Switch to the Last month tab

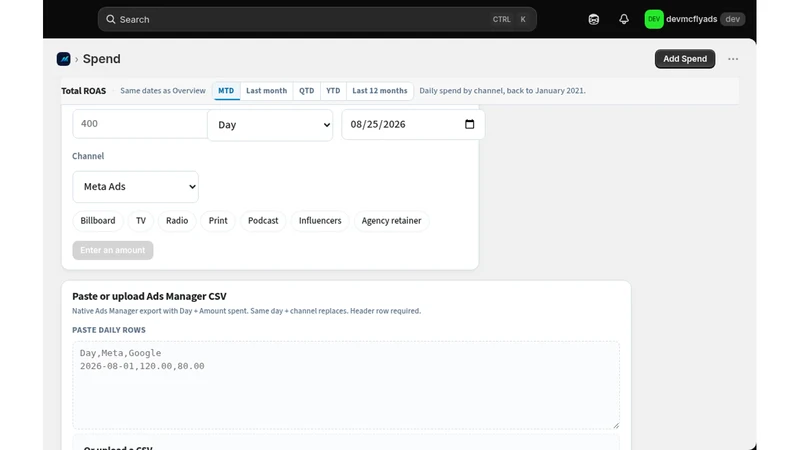(x=266, y=91)
